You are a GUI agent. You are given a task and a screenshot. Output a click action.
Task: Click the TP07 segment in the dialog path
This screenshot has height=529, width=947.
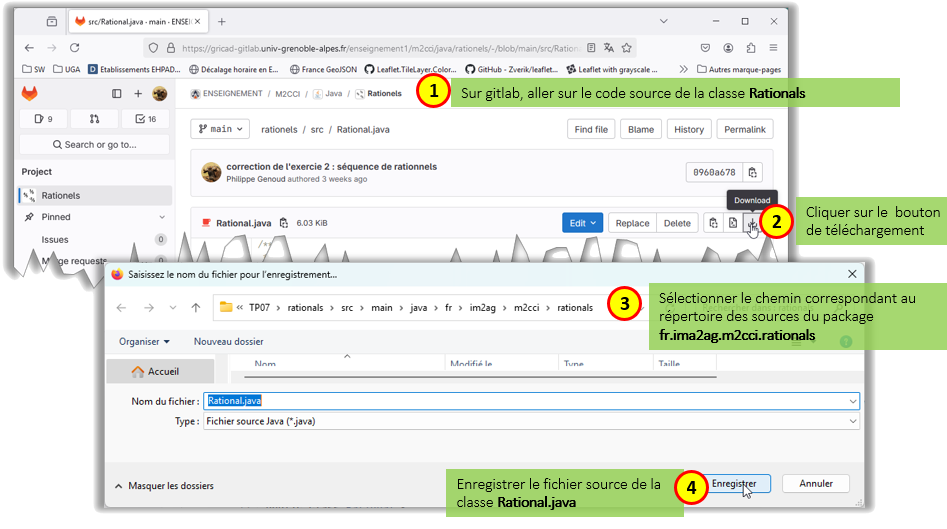259,308
